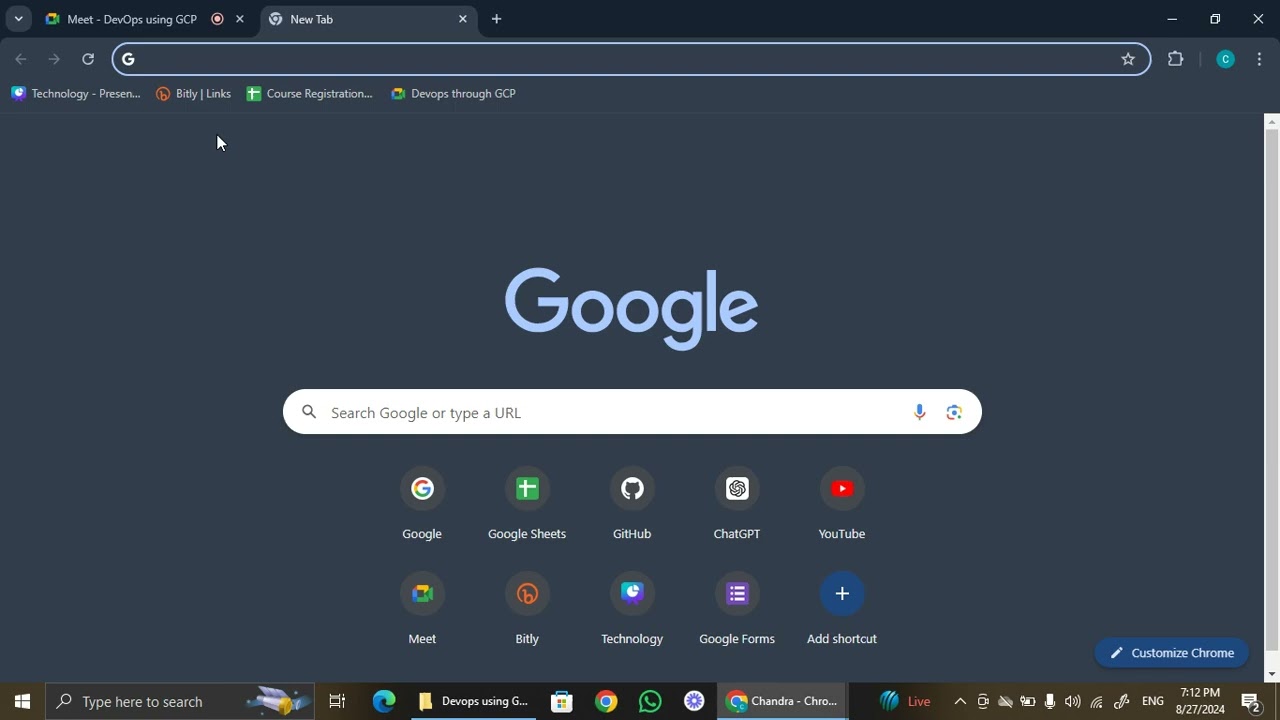Expand the hidden system tray icons
Image resolution: width=1280 pixels, height=720 pixels.
pos(960,701)
